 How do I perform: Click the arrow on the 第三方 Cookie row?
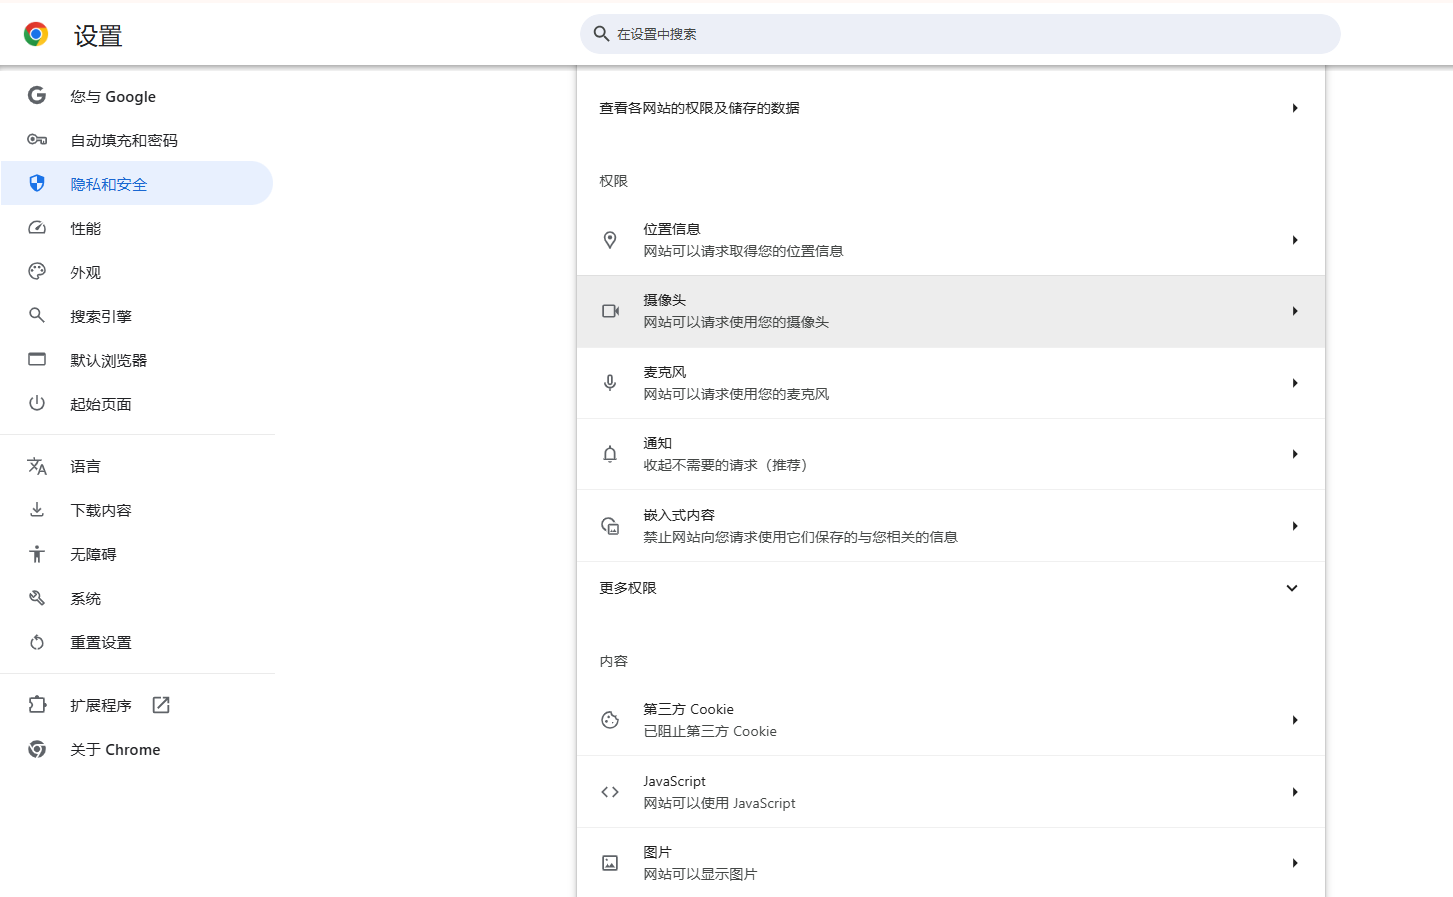tap(1295, 720)
